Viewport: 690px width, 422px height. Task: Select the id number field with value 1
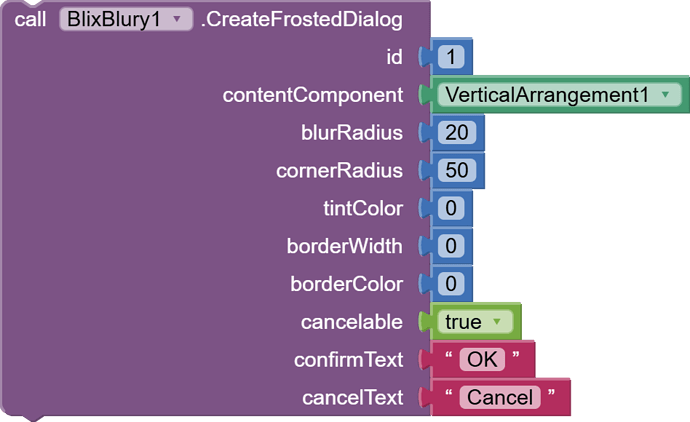pyautogui.click(x=451, y=57)
